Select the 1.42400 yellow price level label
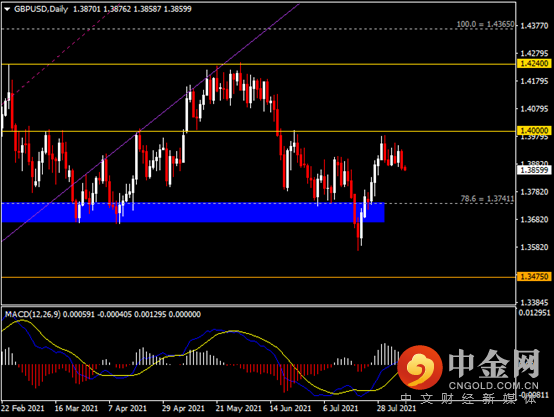 (534, 64)
